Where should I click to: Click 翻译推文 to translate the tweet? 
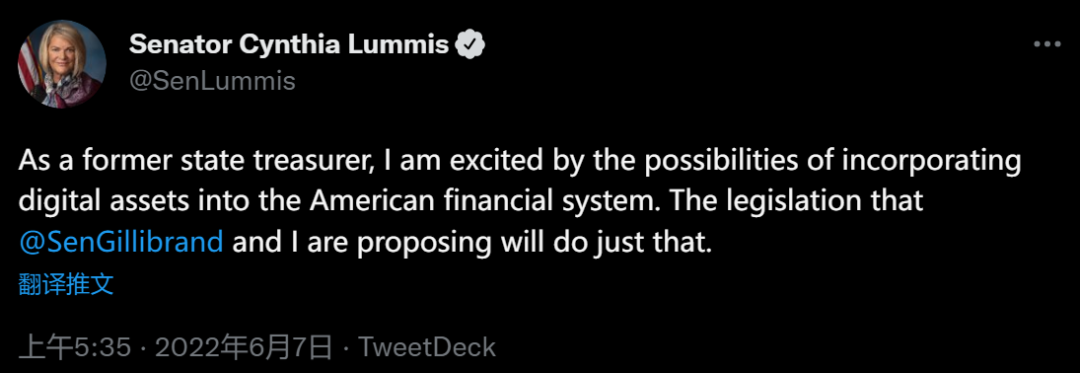tap(66, 283)
